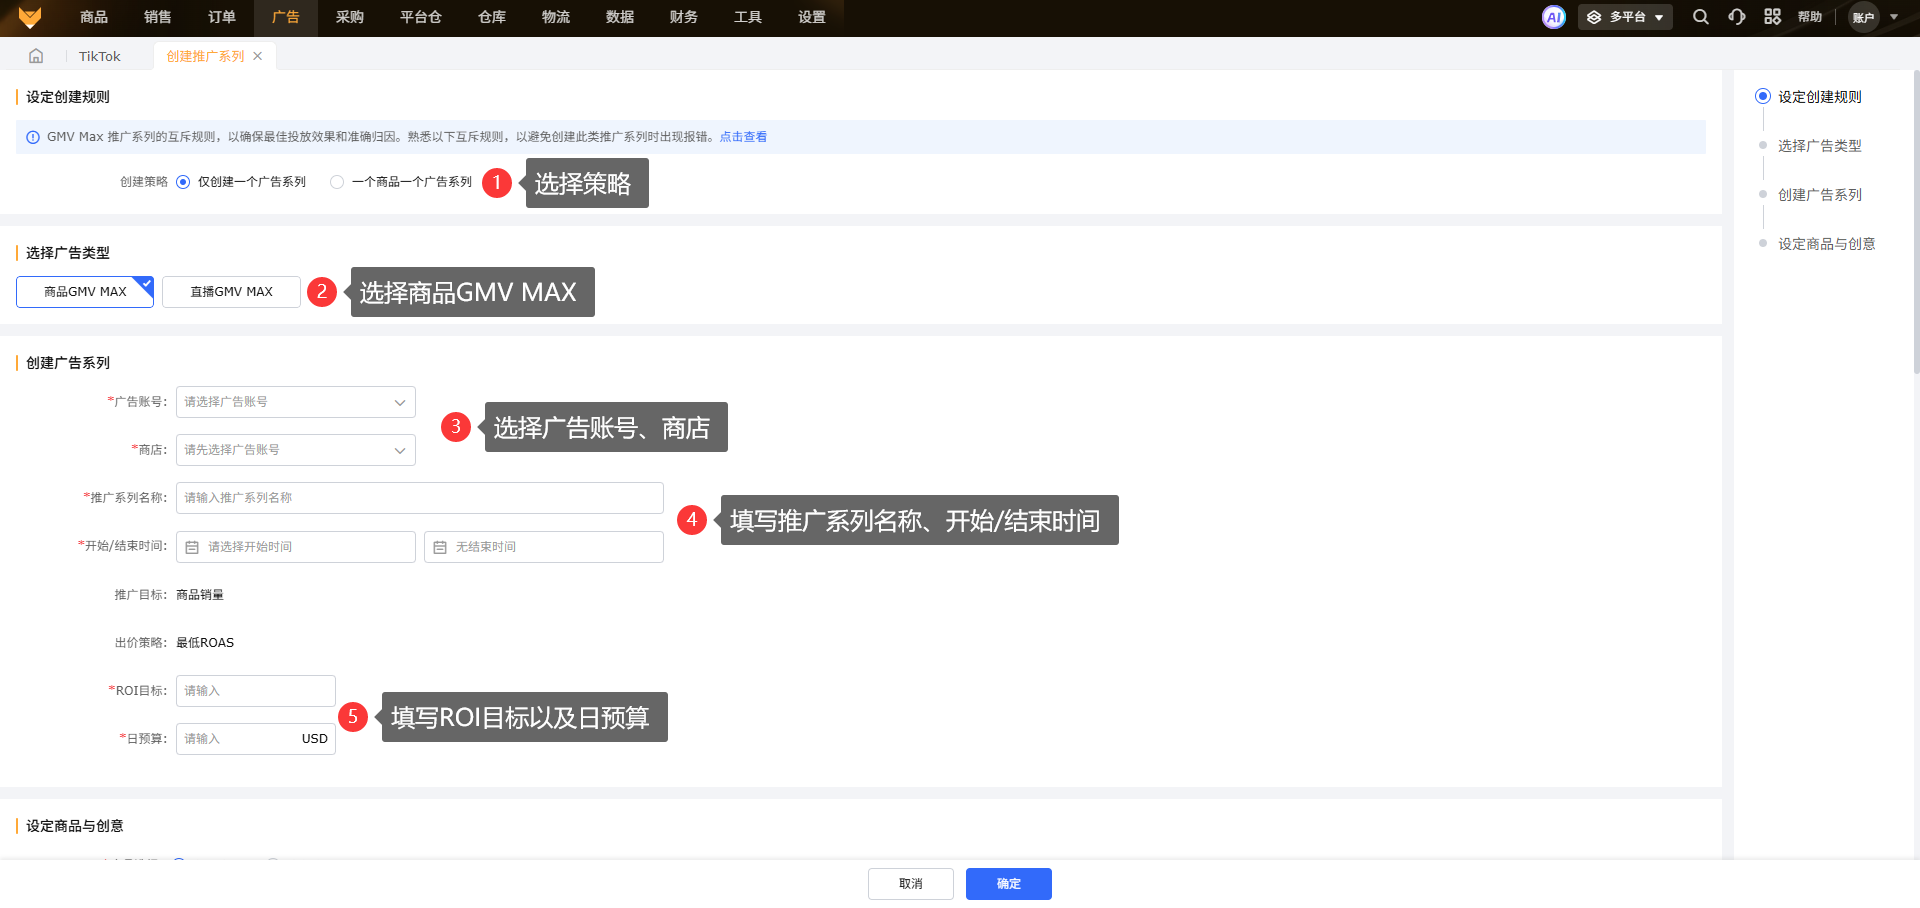1920x908 pixels.
Task: Choose the 商品GMV MAX ad type
Action: (85, 292)
